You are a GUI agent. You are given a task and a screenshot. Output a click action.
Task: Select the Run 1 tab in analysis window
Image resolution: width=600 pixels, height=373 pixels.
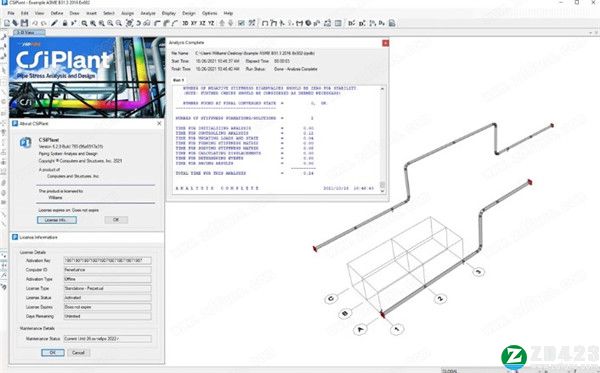pos(178,80)
